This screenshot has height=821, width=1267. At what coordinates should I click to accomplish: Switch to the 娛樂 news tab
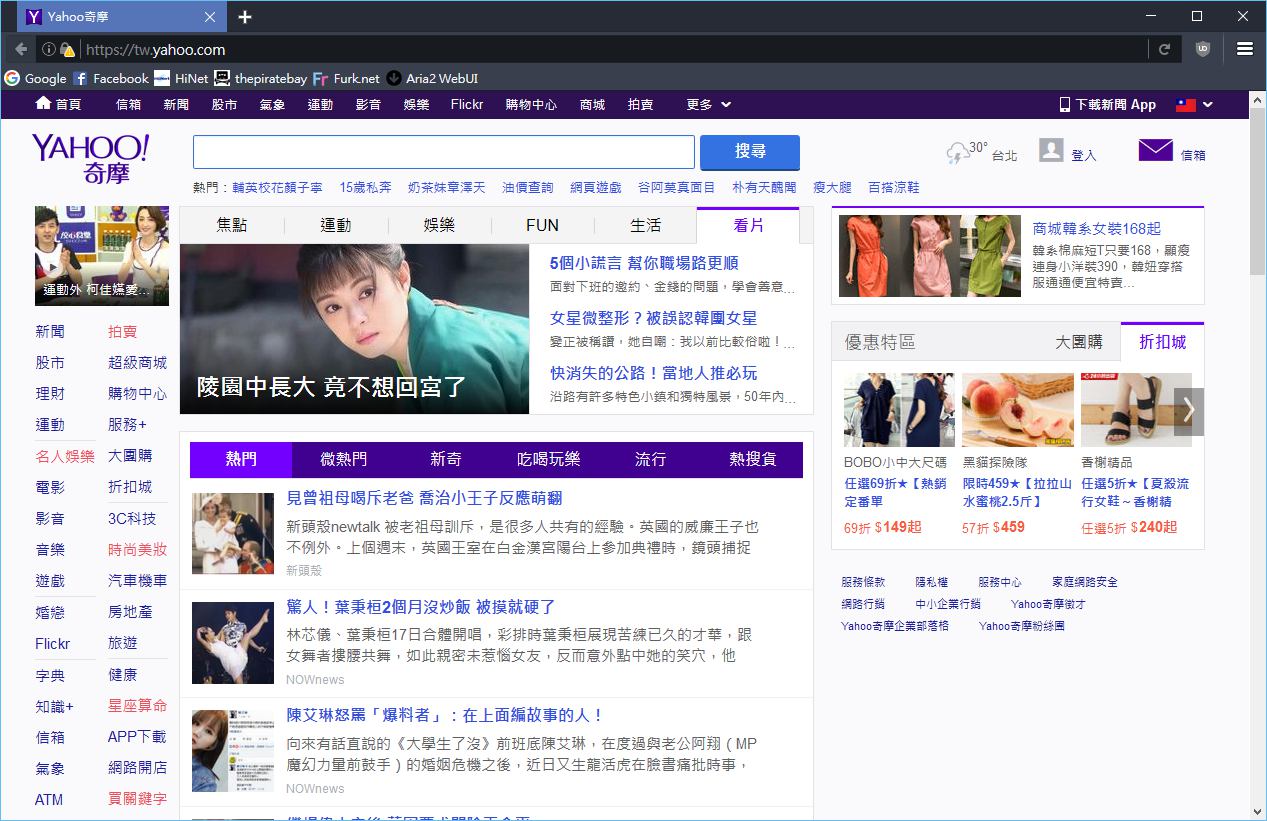[439, 225]
